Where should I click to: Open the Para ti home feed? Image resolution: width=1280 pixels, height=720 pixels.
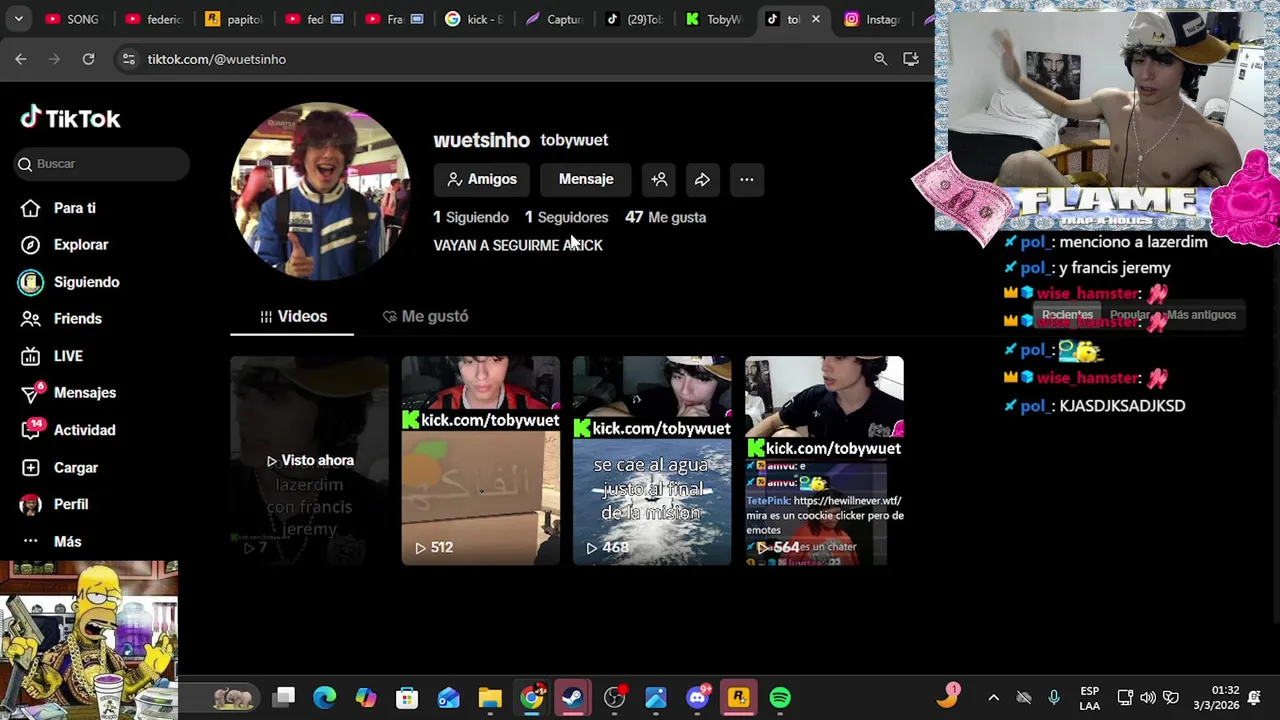(x=60, y=208)
